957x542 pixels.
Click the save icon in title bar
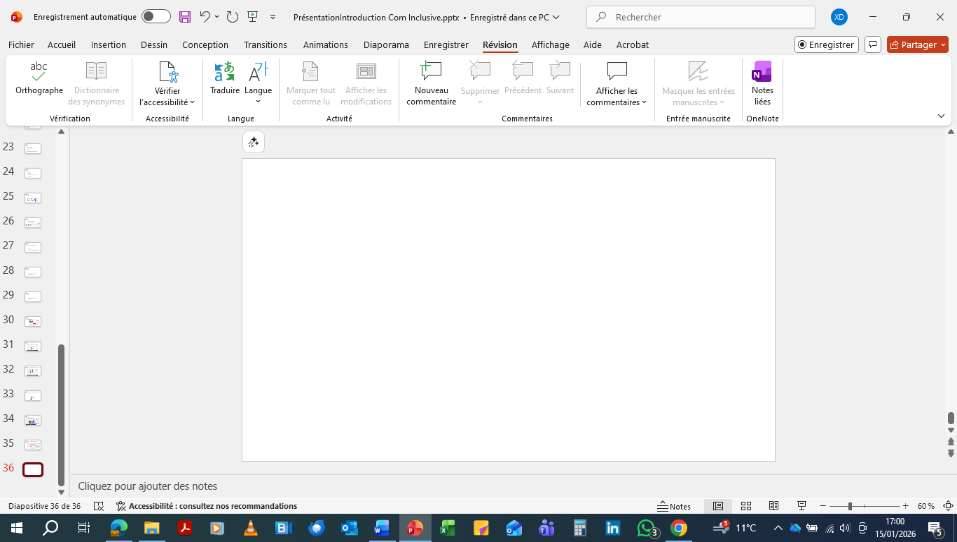coord(185,17)
